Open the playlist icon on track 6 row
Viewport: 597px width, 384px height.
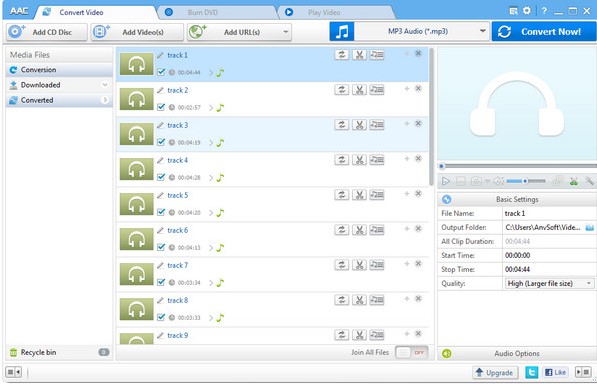377,230
